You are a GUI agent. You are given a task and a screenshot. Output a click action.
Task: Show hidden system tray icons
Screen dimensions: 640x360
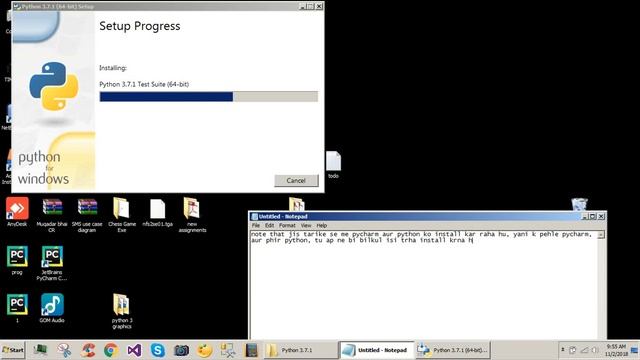[563, 350]
